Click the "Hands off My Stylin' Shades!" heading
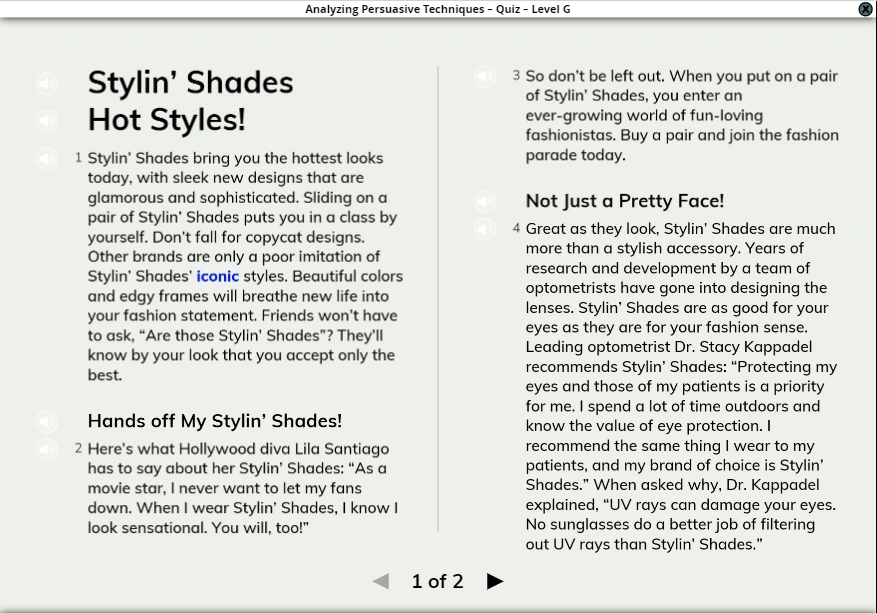877x613 pixels. tap(214, 420)
